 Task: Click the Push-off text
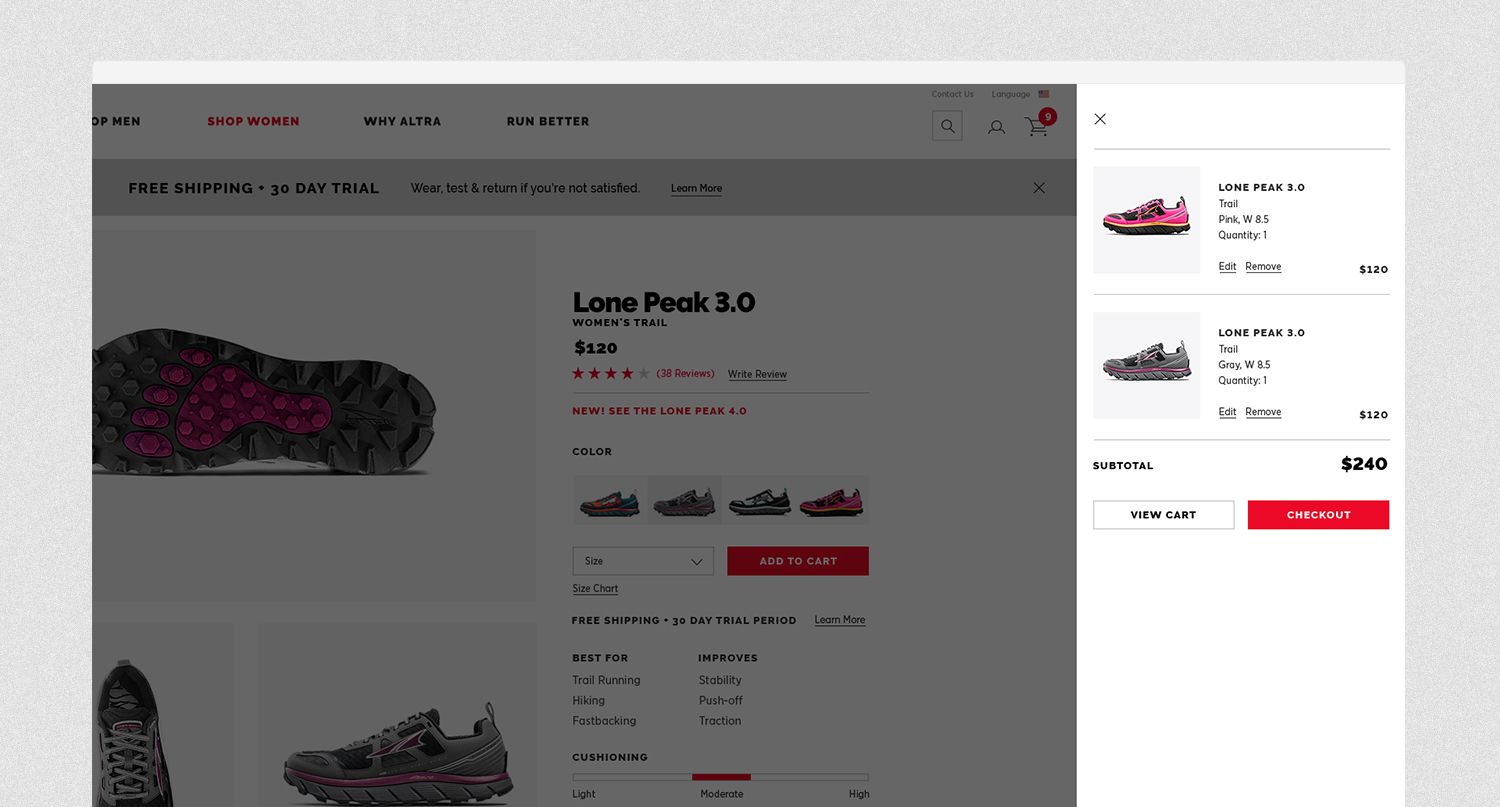(720, 700)
